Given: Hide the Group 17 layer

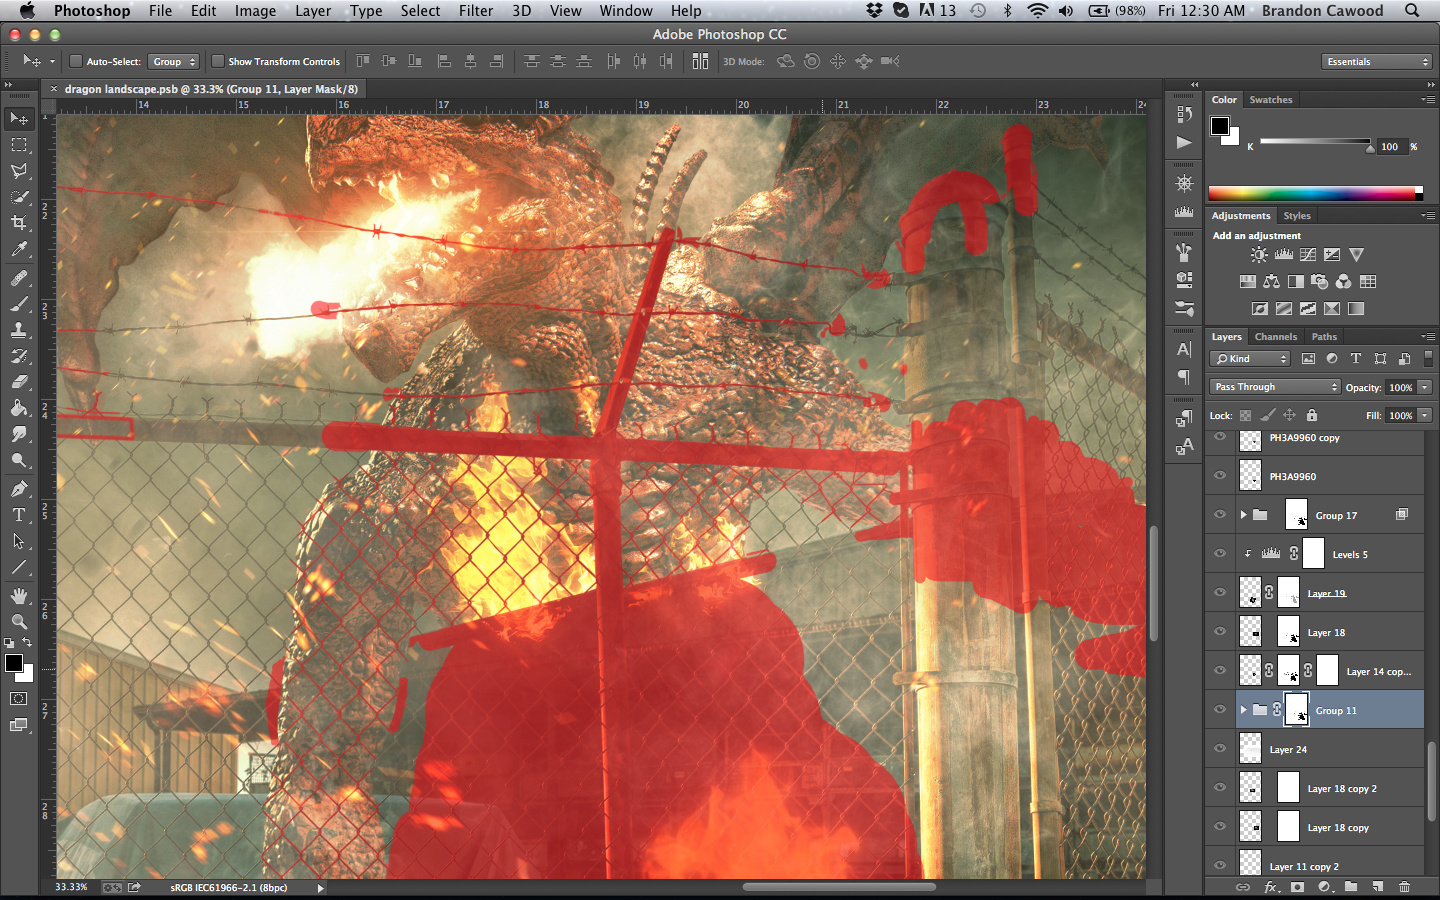Looking at the screenshot, I should coord(1220,515).
